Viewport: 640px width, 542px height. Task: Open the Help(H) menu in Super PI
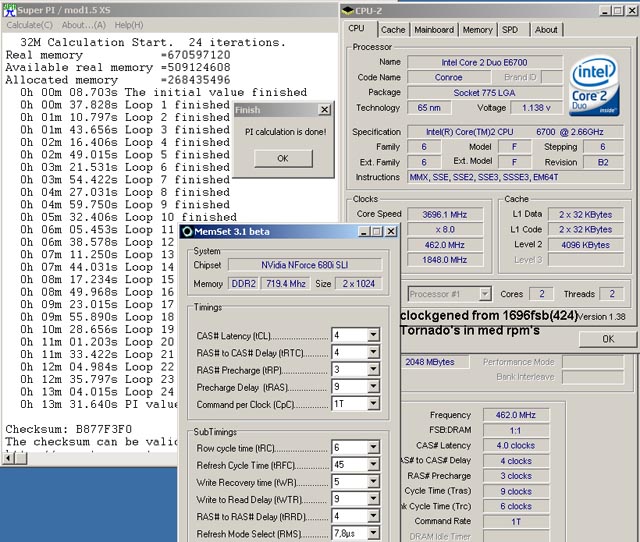click(129, 25)
